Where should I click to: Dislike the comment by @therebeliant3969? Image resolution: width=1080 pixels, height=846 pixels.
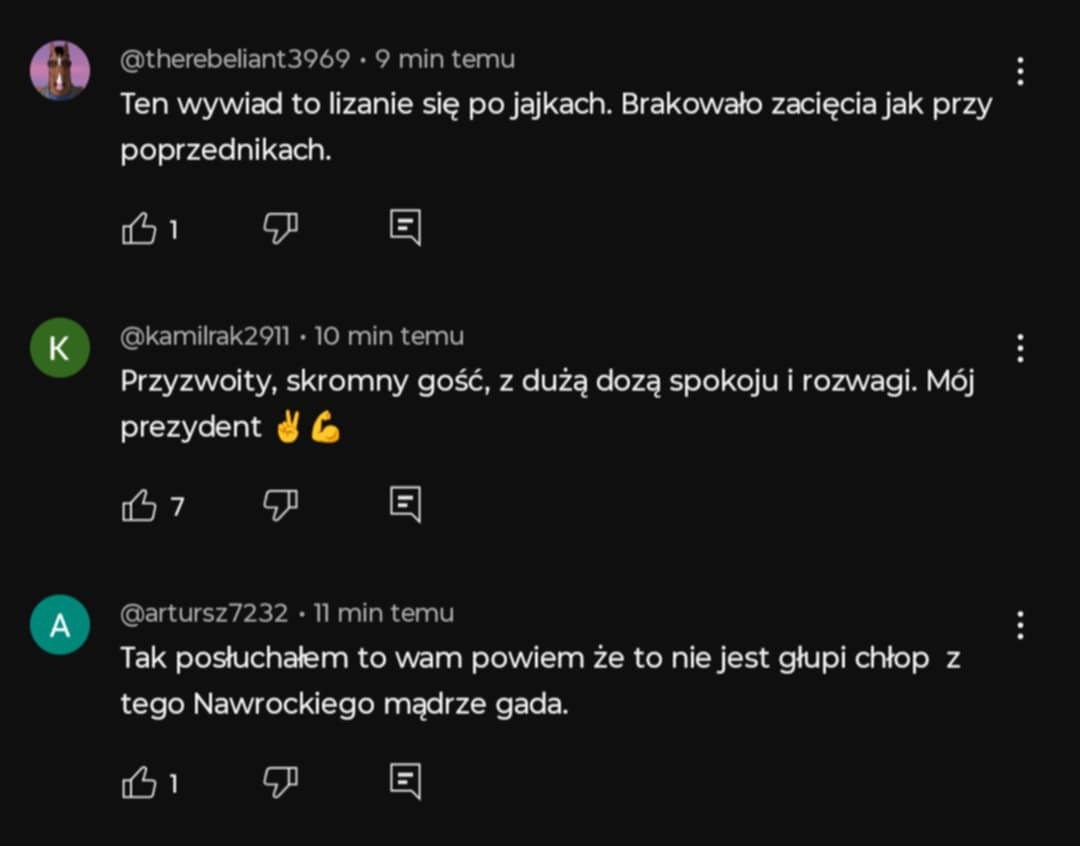(280, 229)
